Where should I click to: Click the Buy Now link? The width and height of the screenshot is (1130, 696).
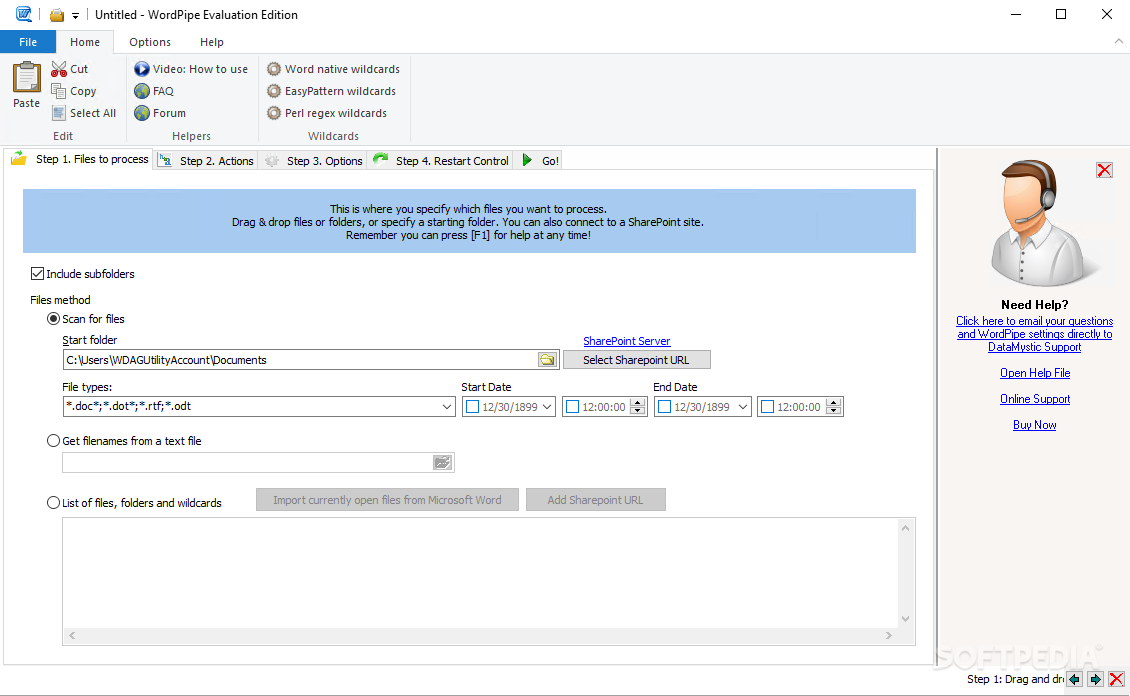1035,424
